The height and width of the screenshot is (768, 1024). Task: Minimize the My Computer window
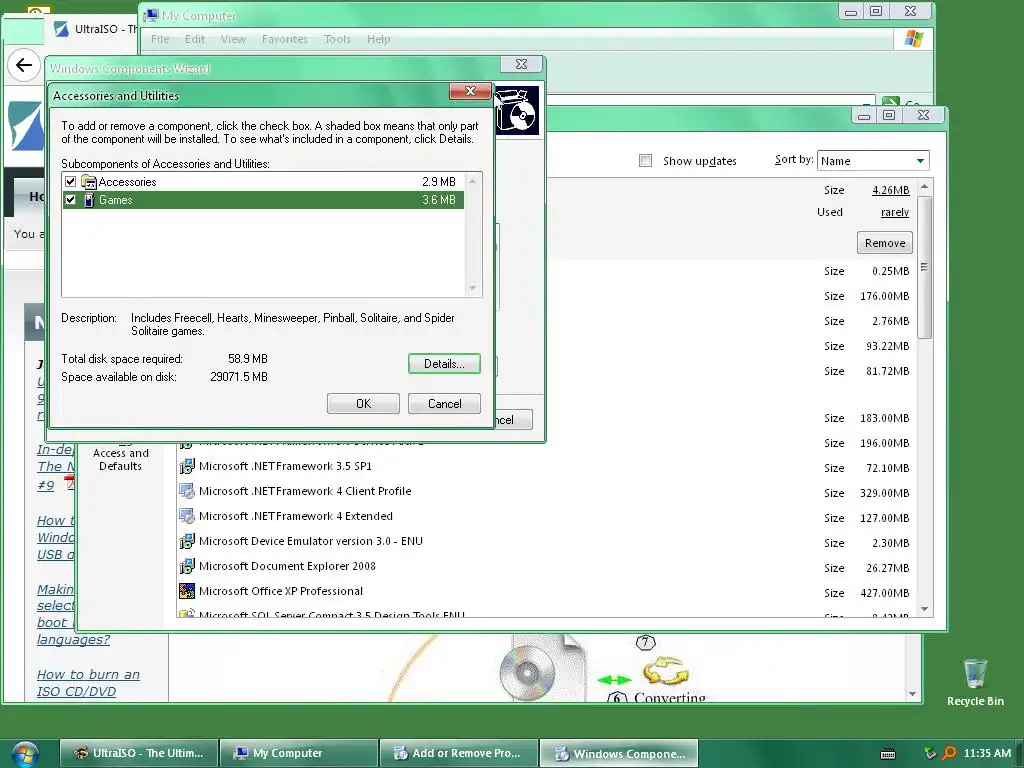coord(851,12)
